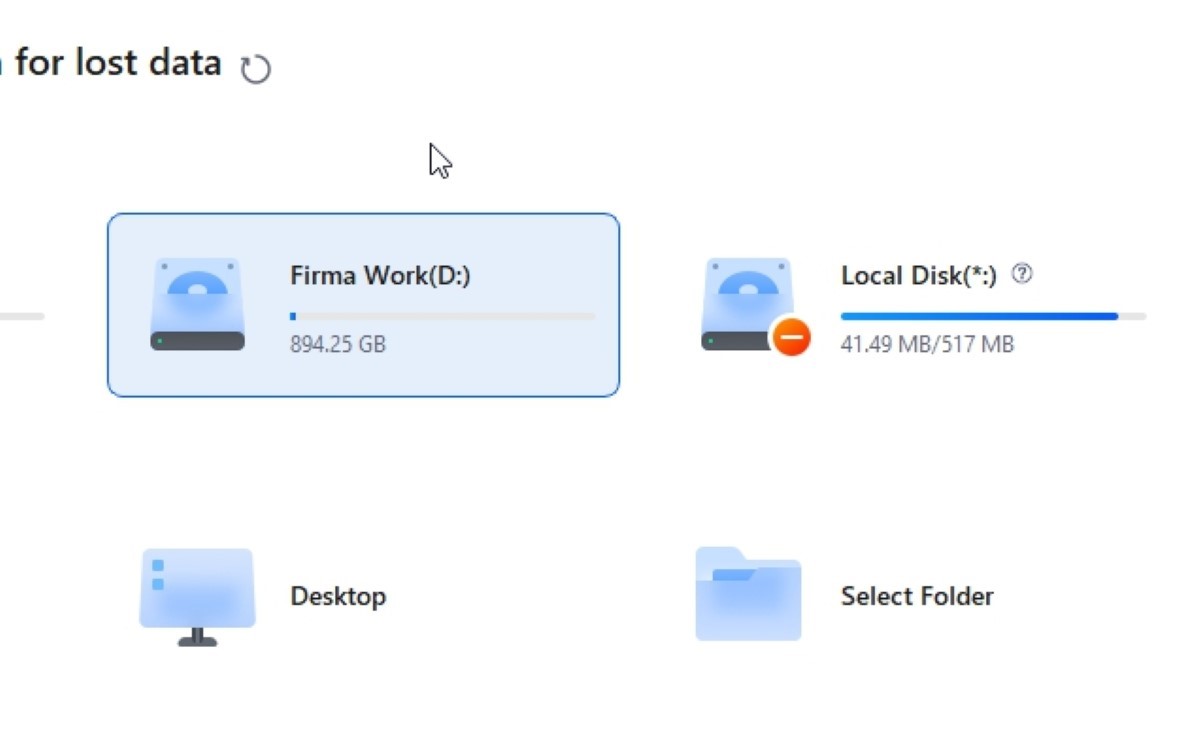Click the gray unused end of Local Disk bar
Viewport: 1200px width, 732px height.
pyautogui.click(x=1132, y=316)
